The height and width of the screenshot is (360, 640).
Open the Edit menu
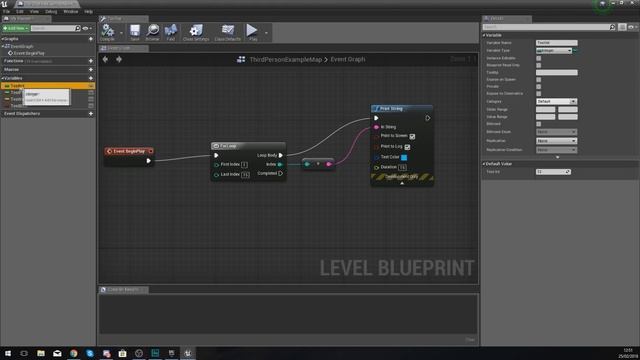point(20,11)
